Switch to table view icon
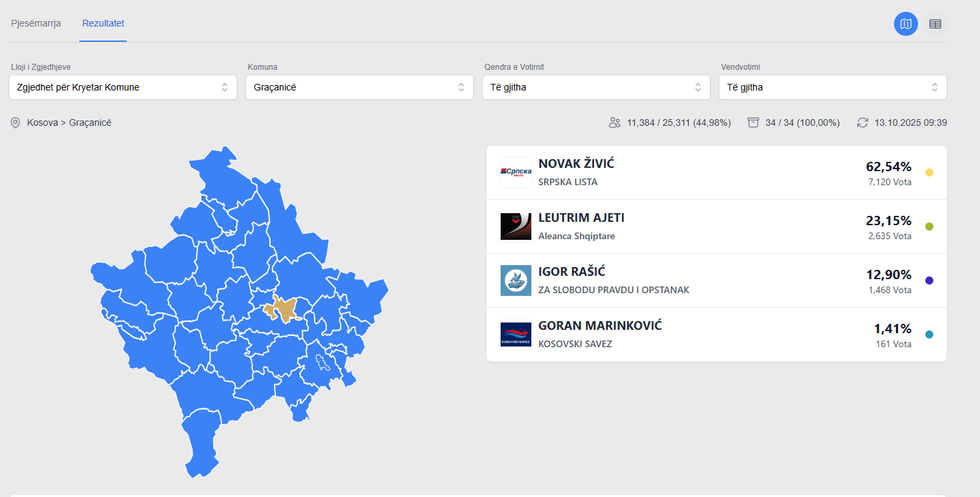This screenshot has height=497, width=980. pyautogui.click(x=935, y=23)
